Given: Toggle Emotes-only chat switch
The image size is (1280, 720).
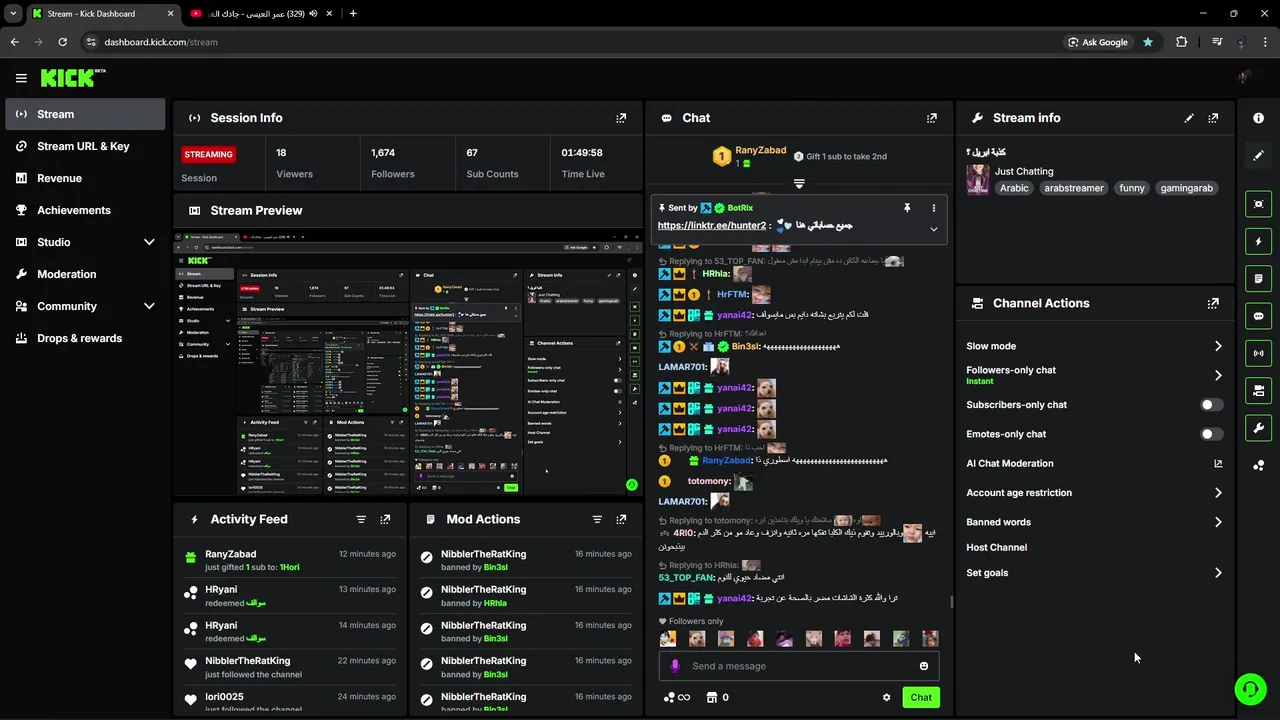Looking at the screenshot, I should point(1211,434).
